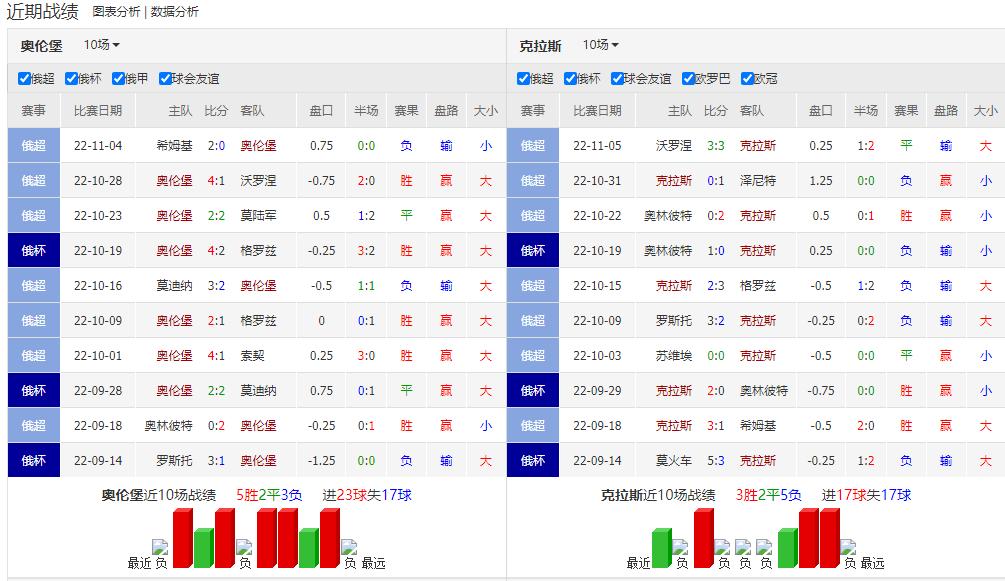Uncheck 俄甲 filter in 奥伦堡 panel
This screenshot has width=1005, height=581.
[x=118, y=79]
